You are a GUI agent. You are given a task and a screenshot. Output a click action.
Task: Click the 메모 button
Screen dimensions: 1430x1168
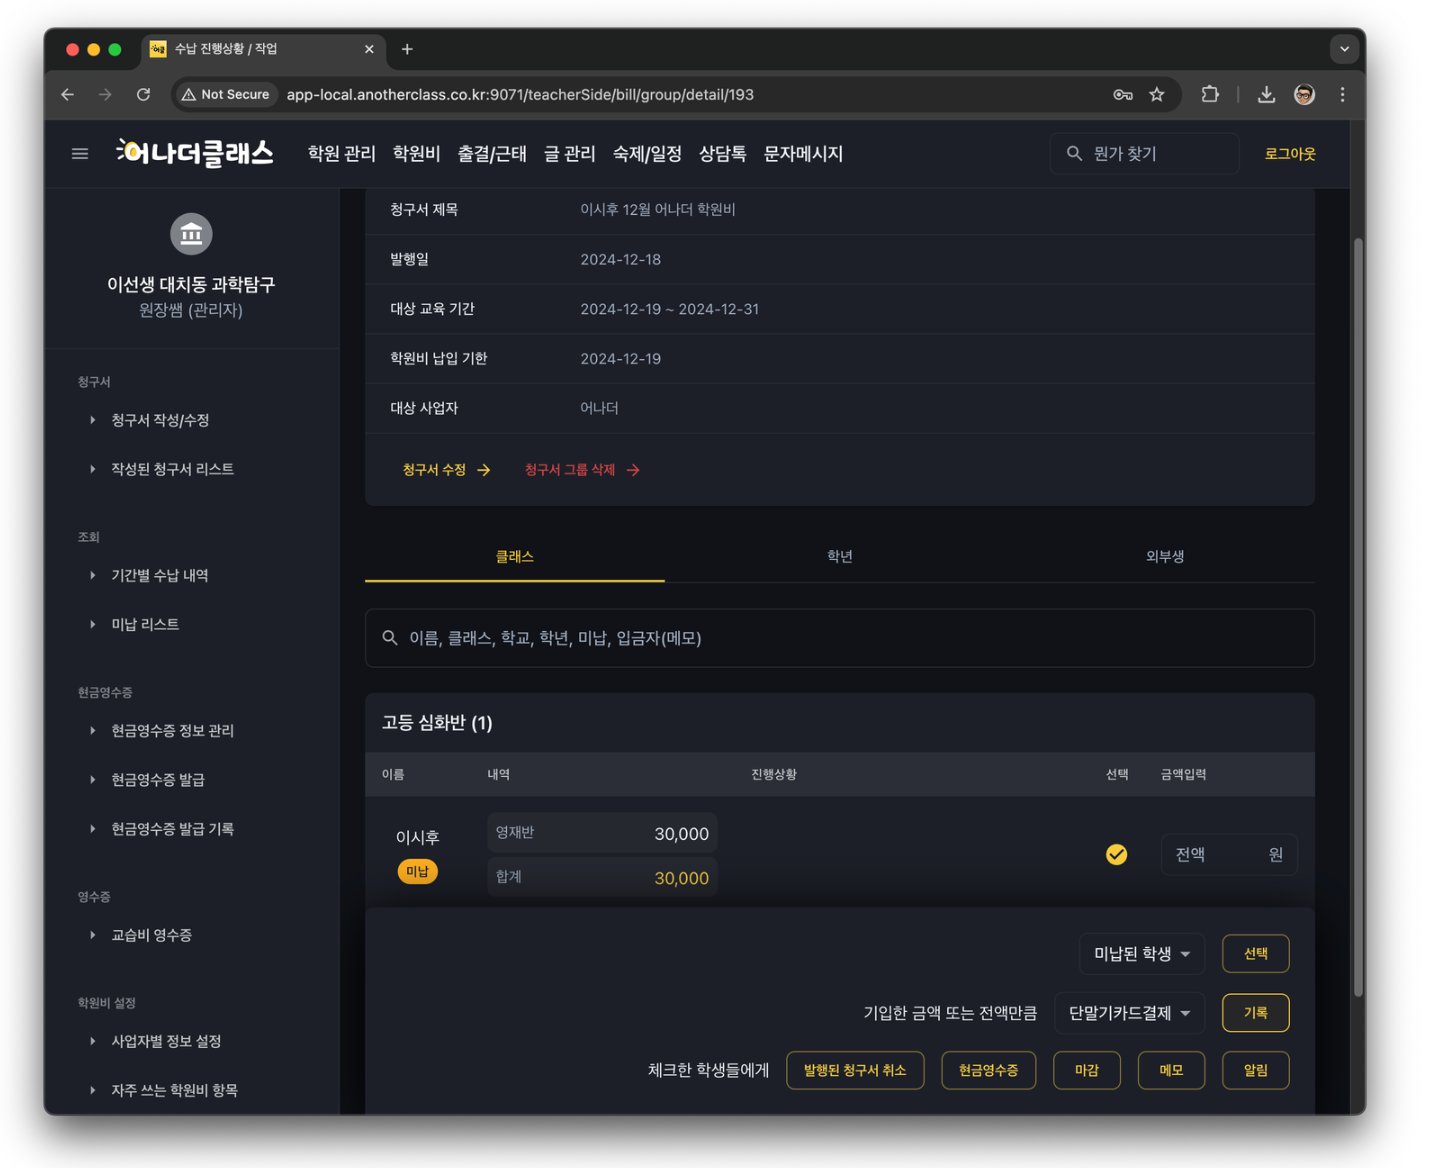(x=1171, y=1070)
